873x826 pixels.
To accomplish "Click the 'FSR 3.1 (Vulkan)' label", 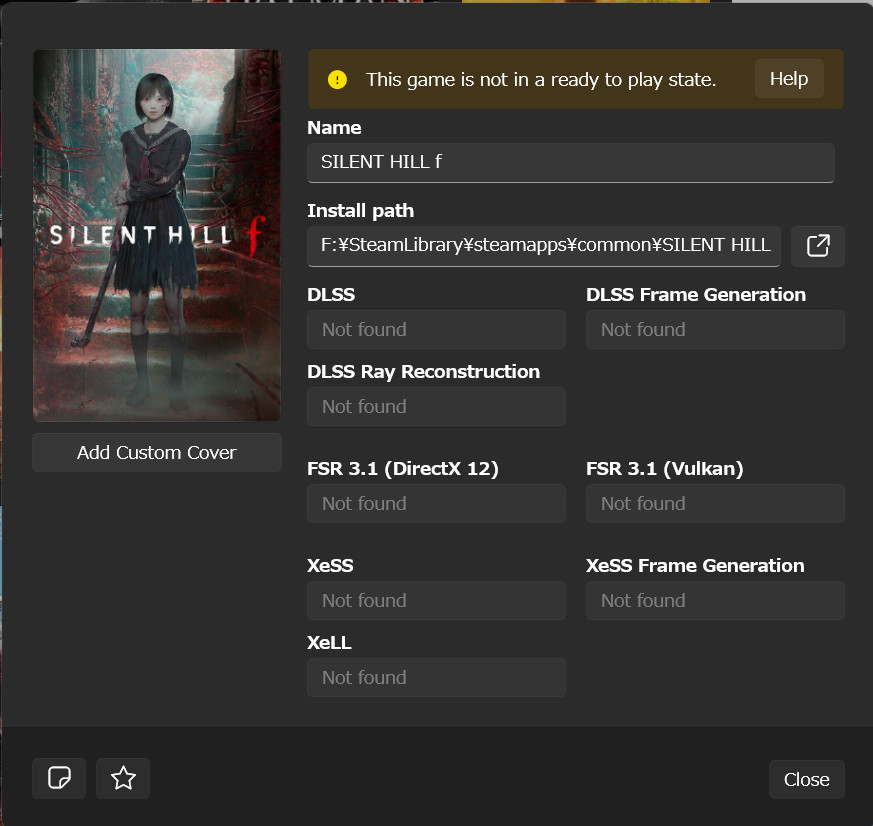I will point(664,469).
